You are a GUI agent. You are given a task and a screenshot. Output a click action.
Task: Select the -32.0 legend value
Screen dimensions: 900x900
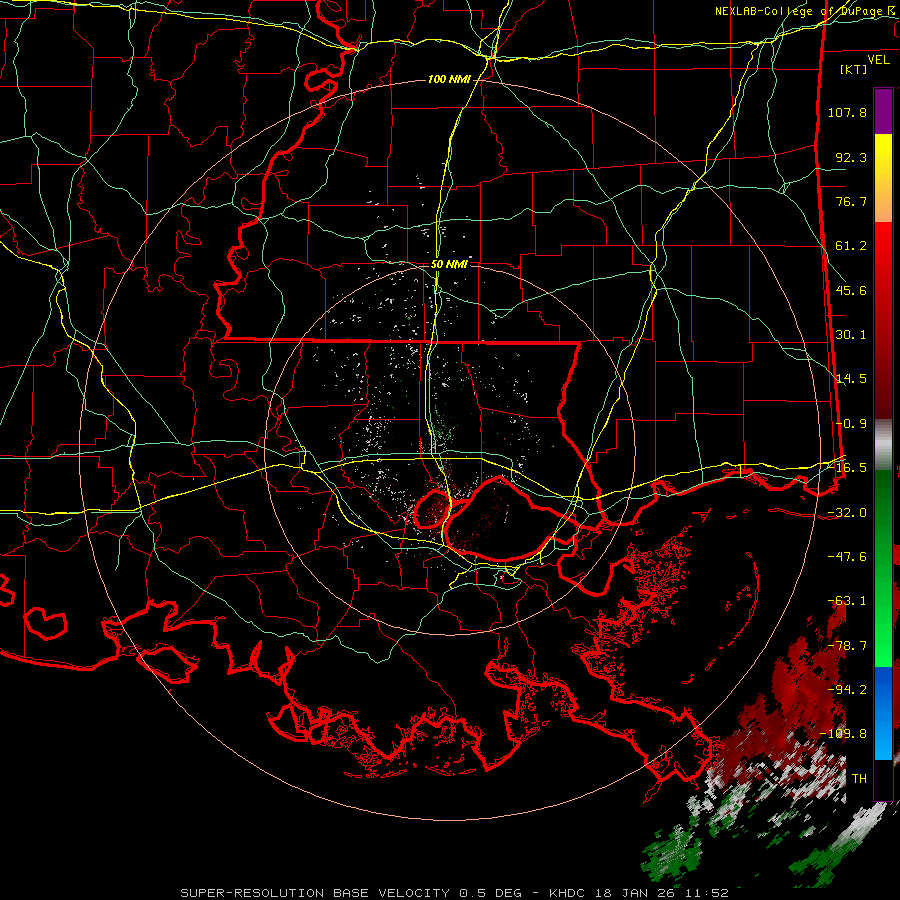847,513
